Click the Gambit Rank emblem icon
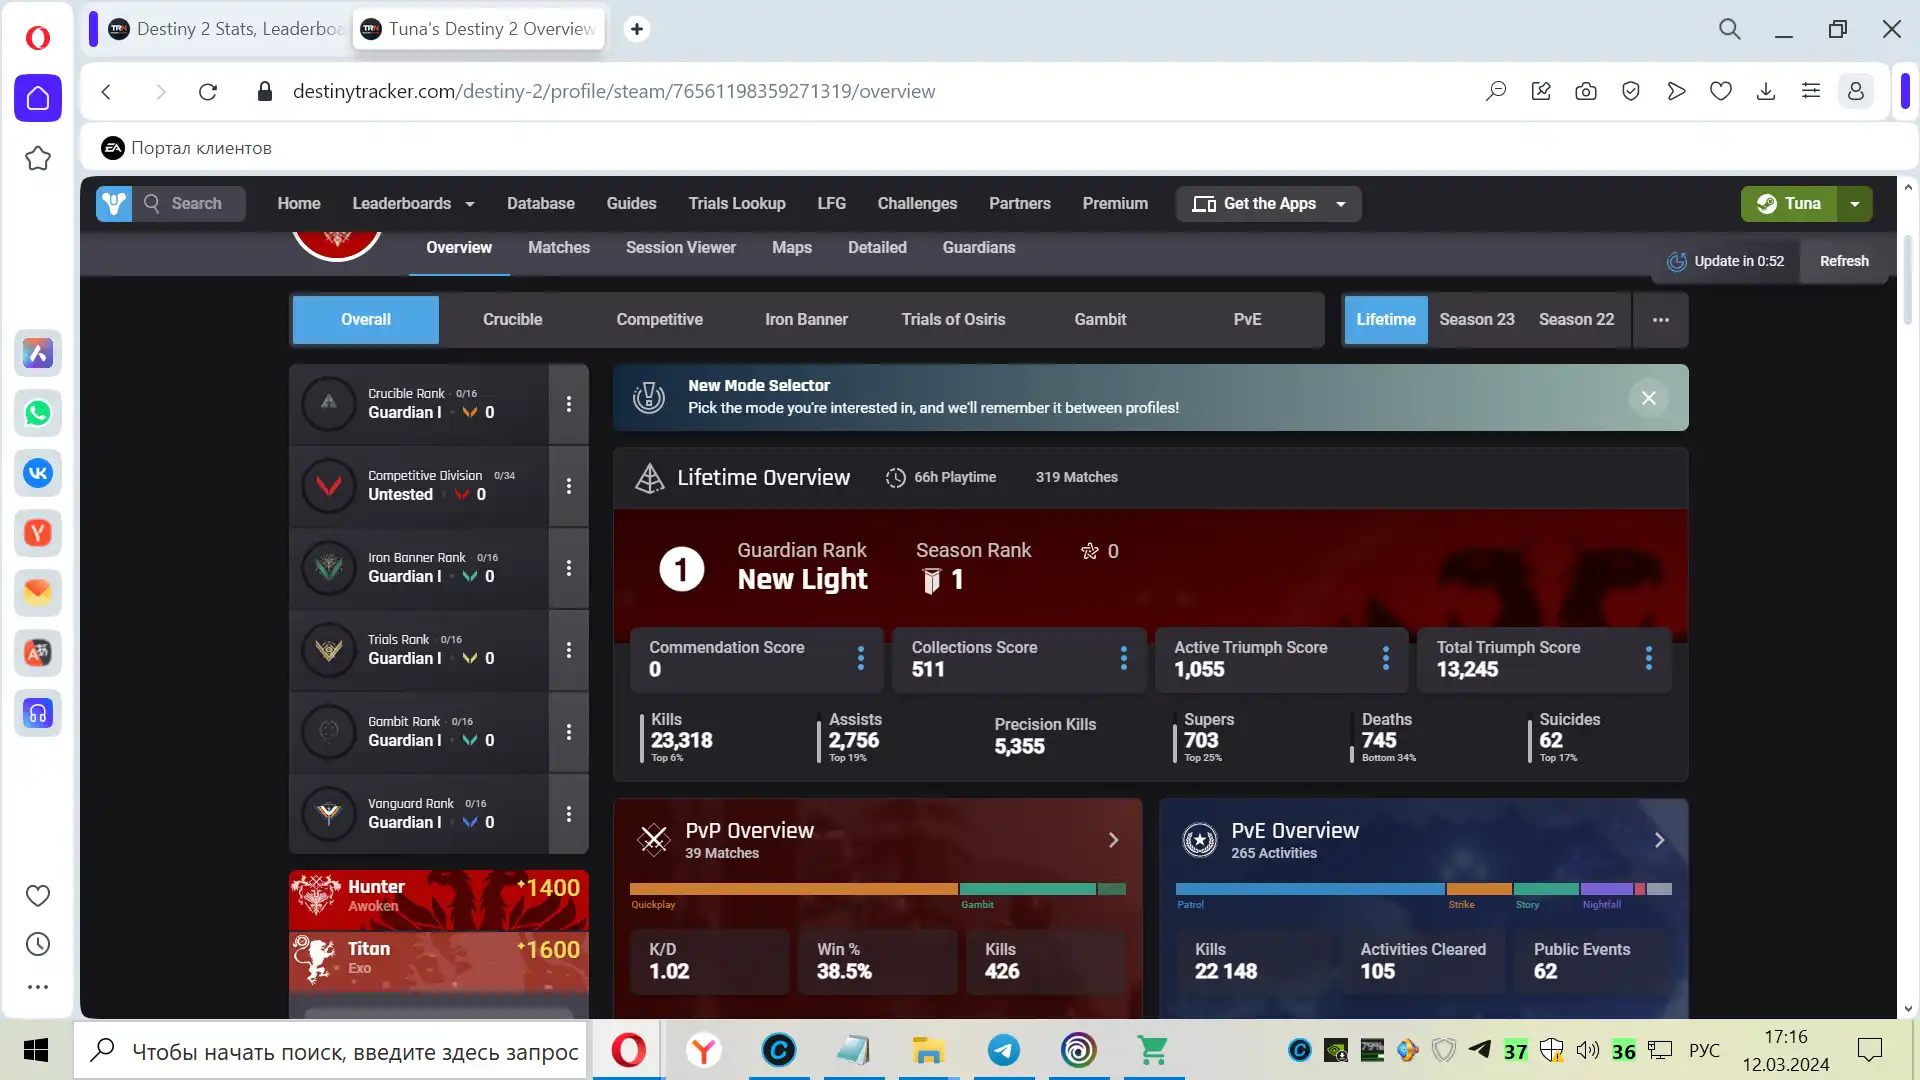This screenshot has height=1080, width=1920. tap(329, 732)
